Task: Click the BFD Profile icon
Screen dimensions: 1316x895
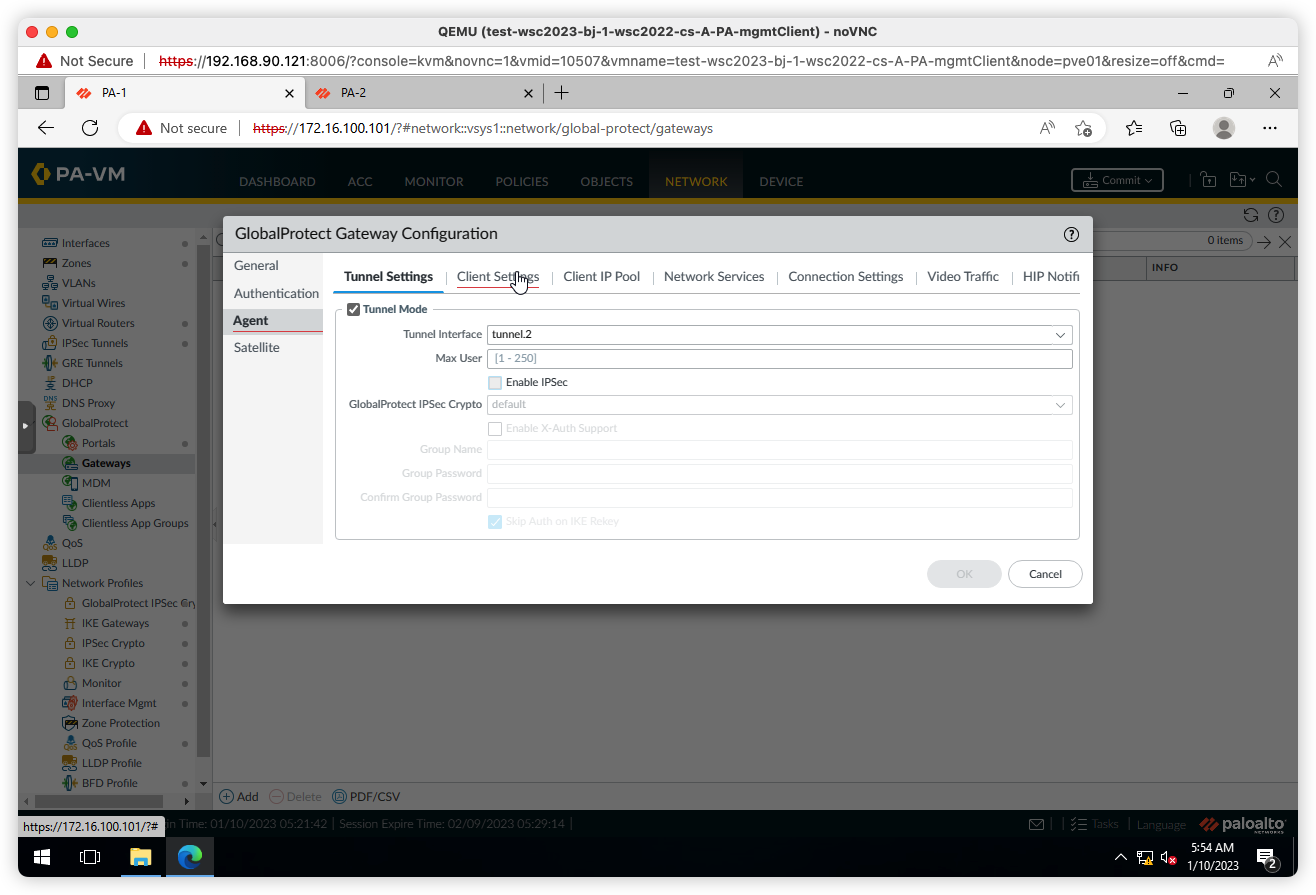Action: [70, 783]
